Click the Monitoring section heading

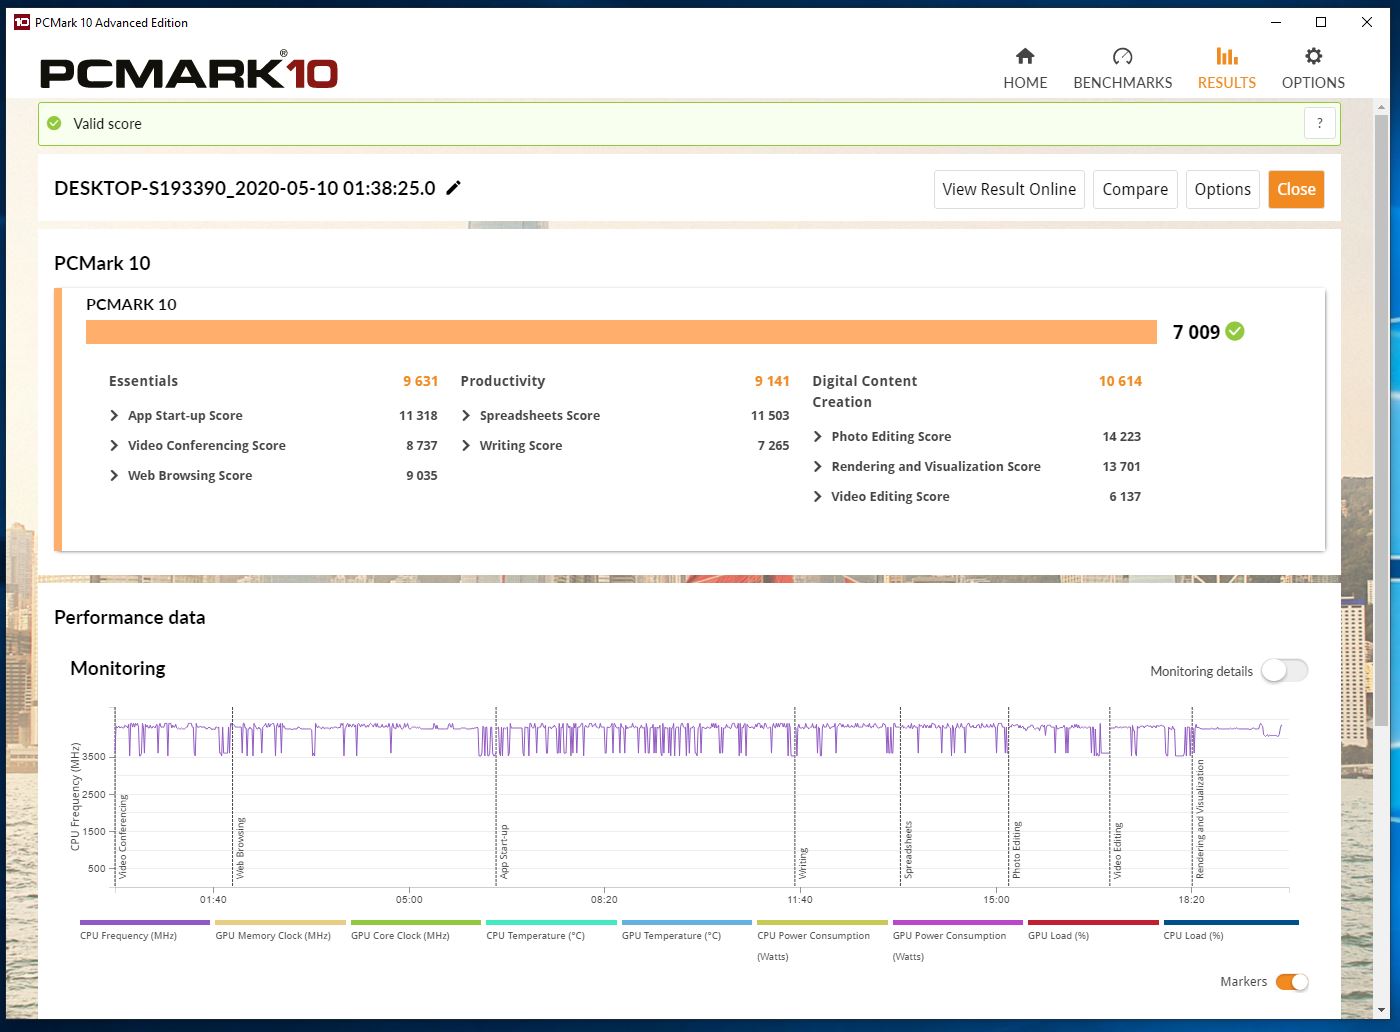pyautogui.click(x=118, y=668)
